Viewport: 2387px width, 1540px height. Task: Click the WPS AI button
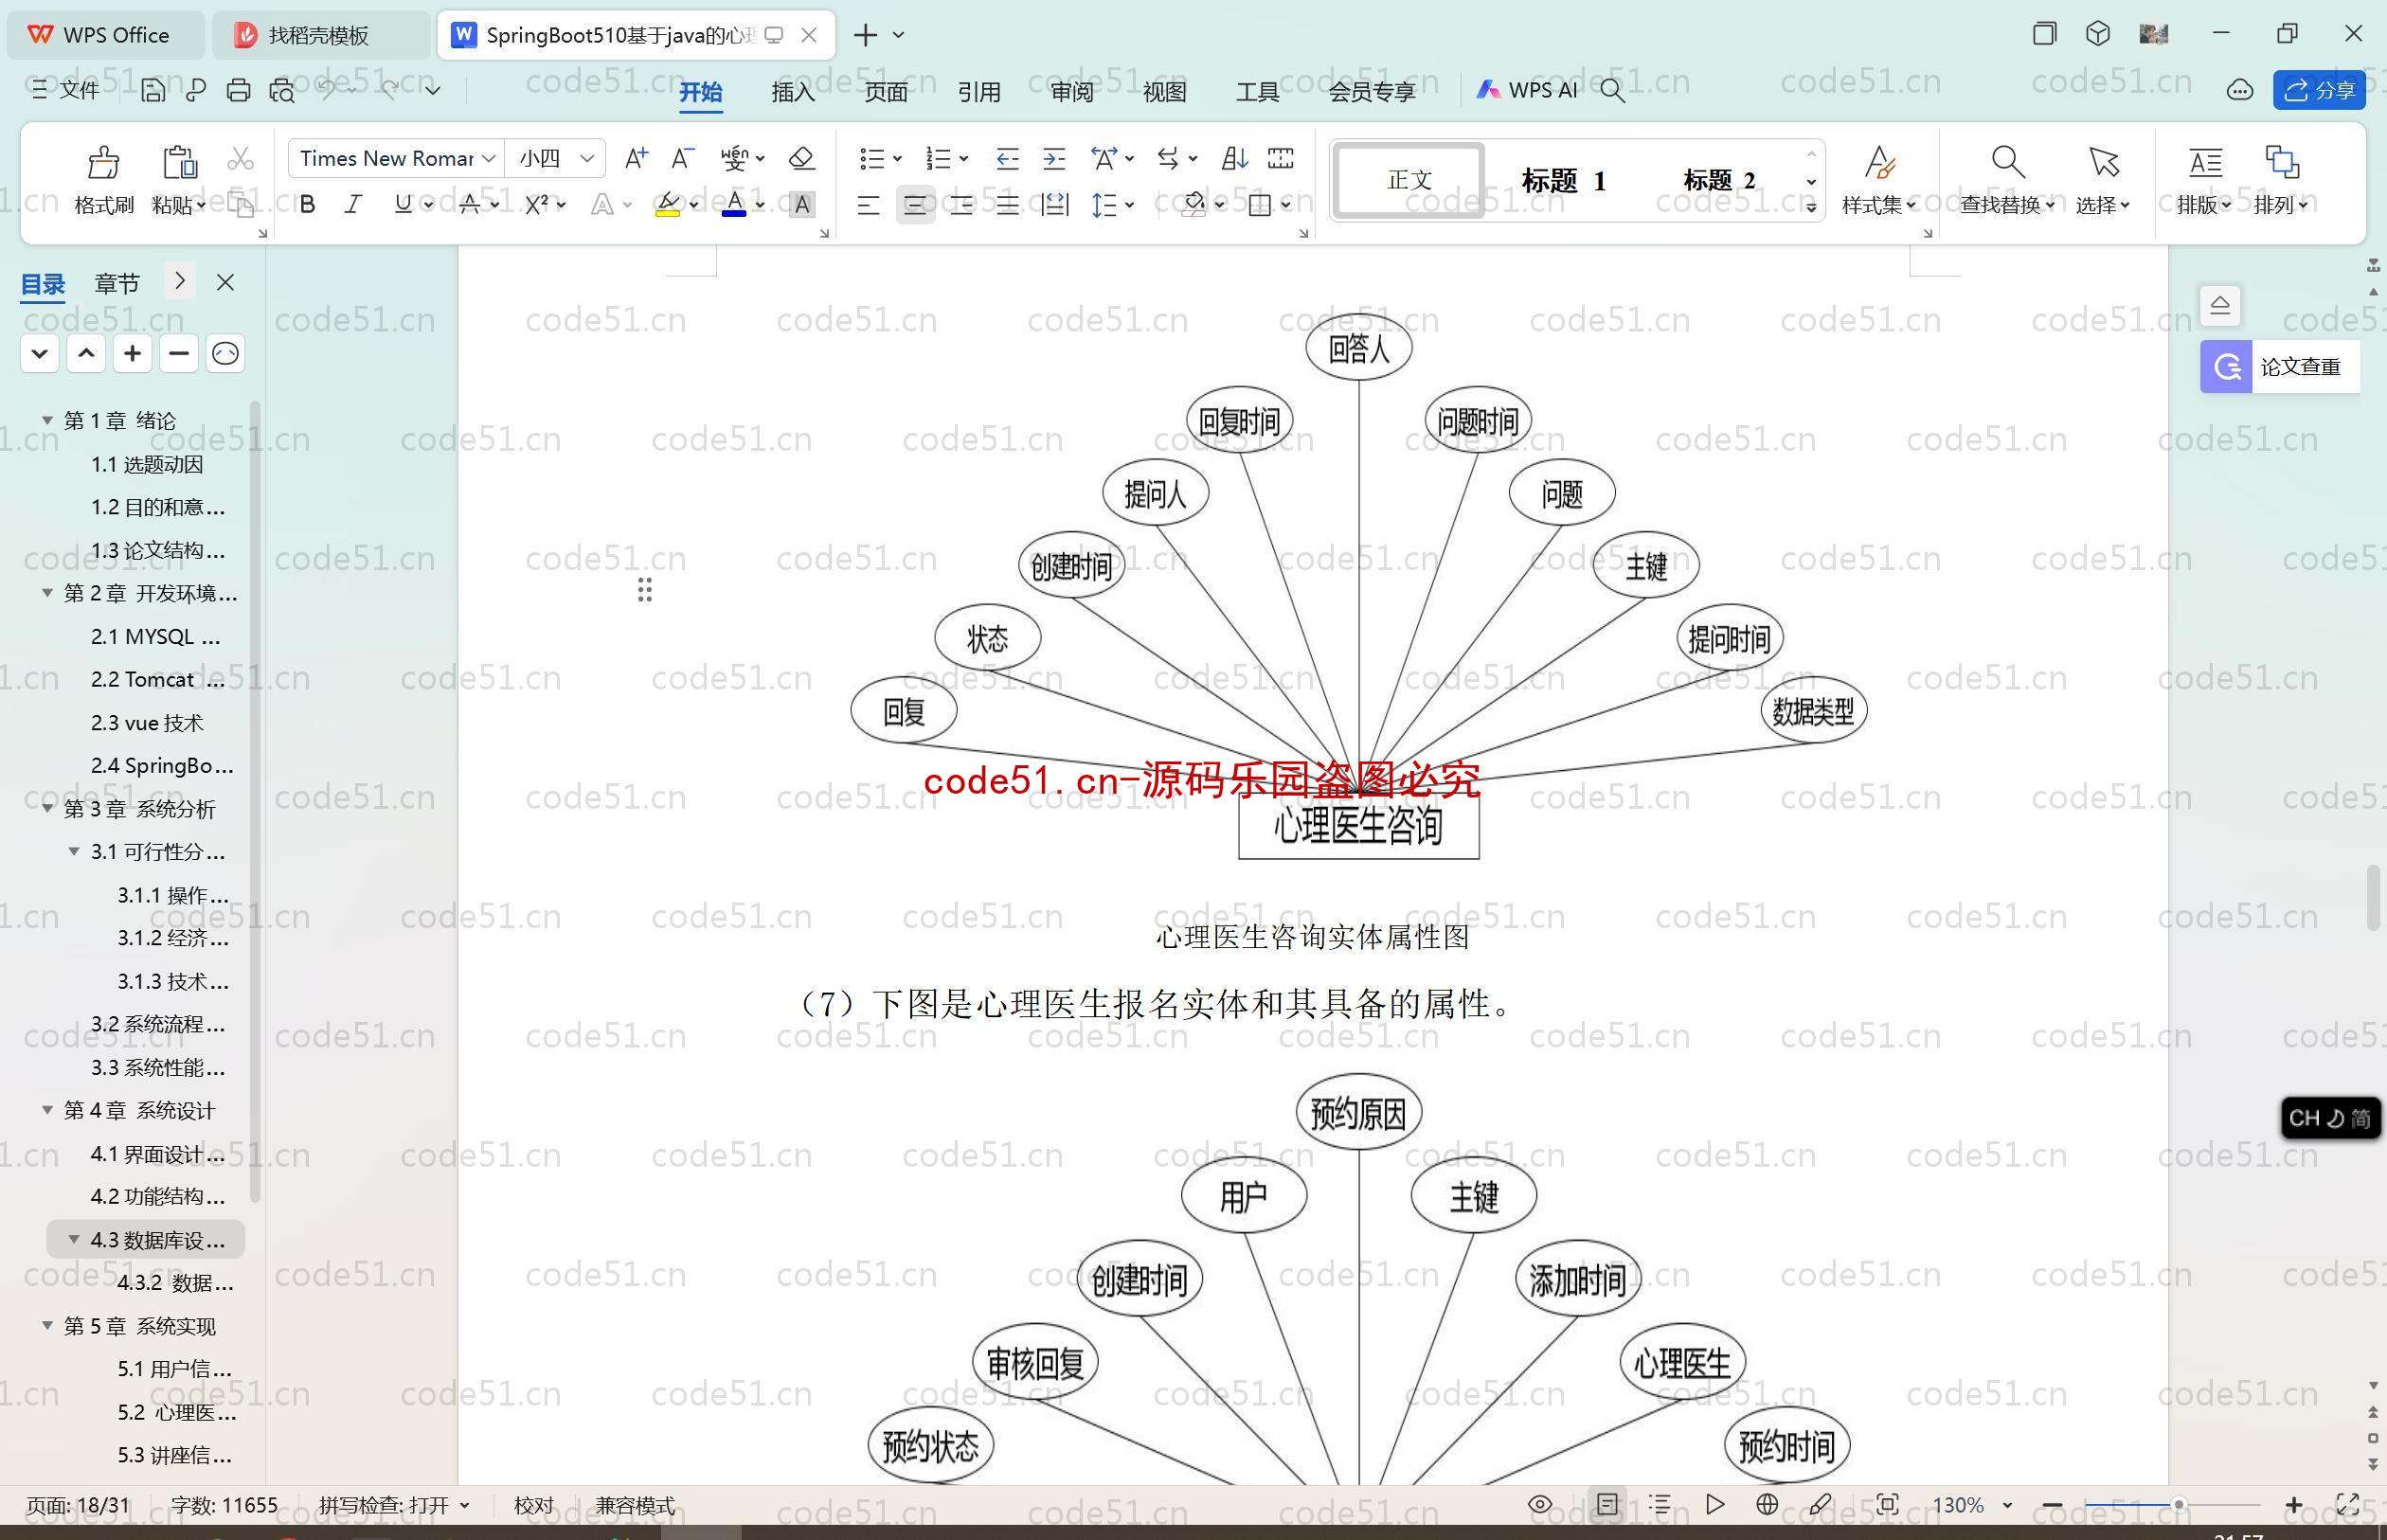pyautogui.click(x=1527, y=91)
